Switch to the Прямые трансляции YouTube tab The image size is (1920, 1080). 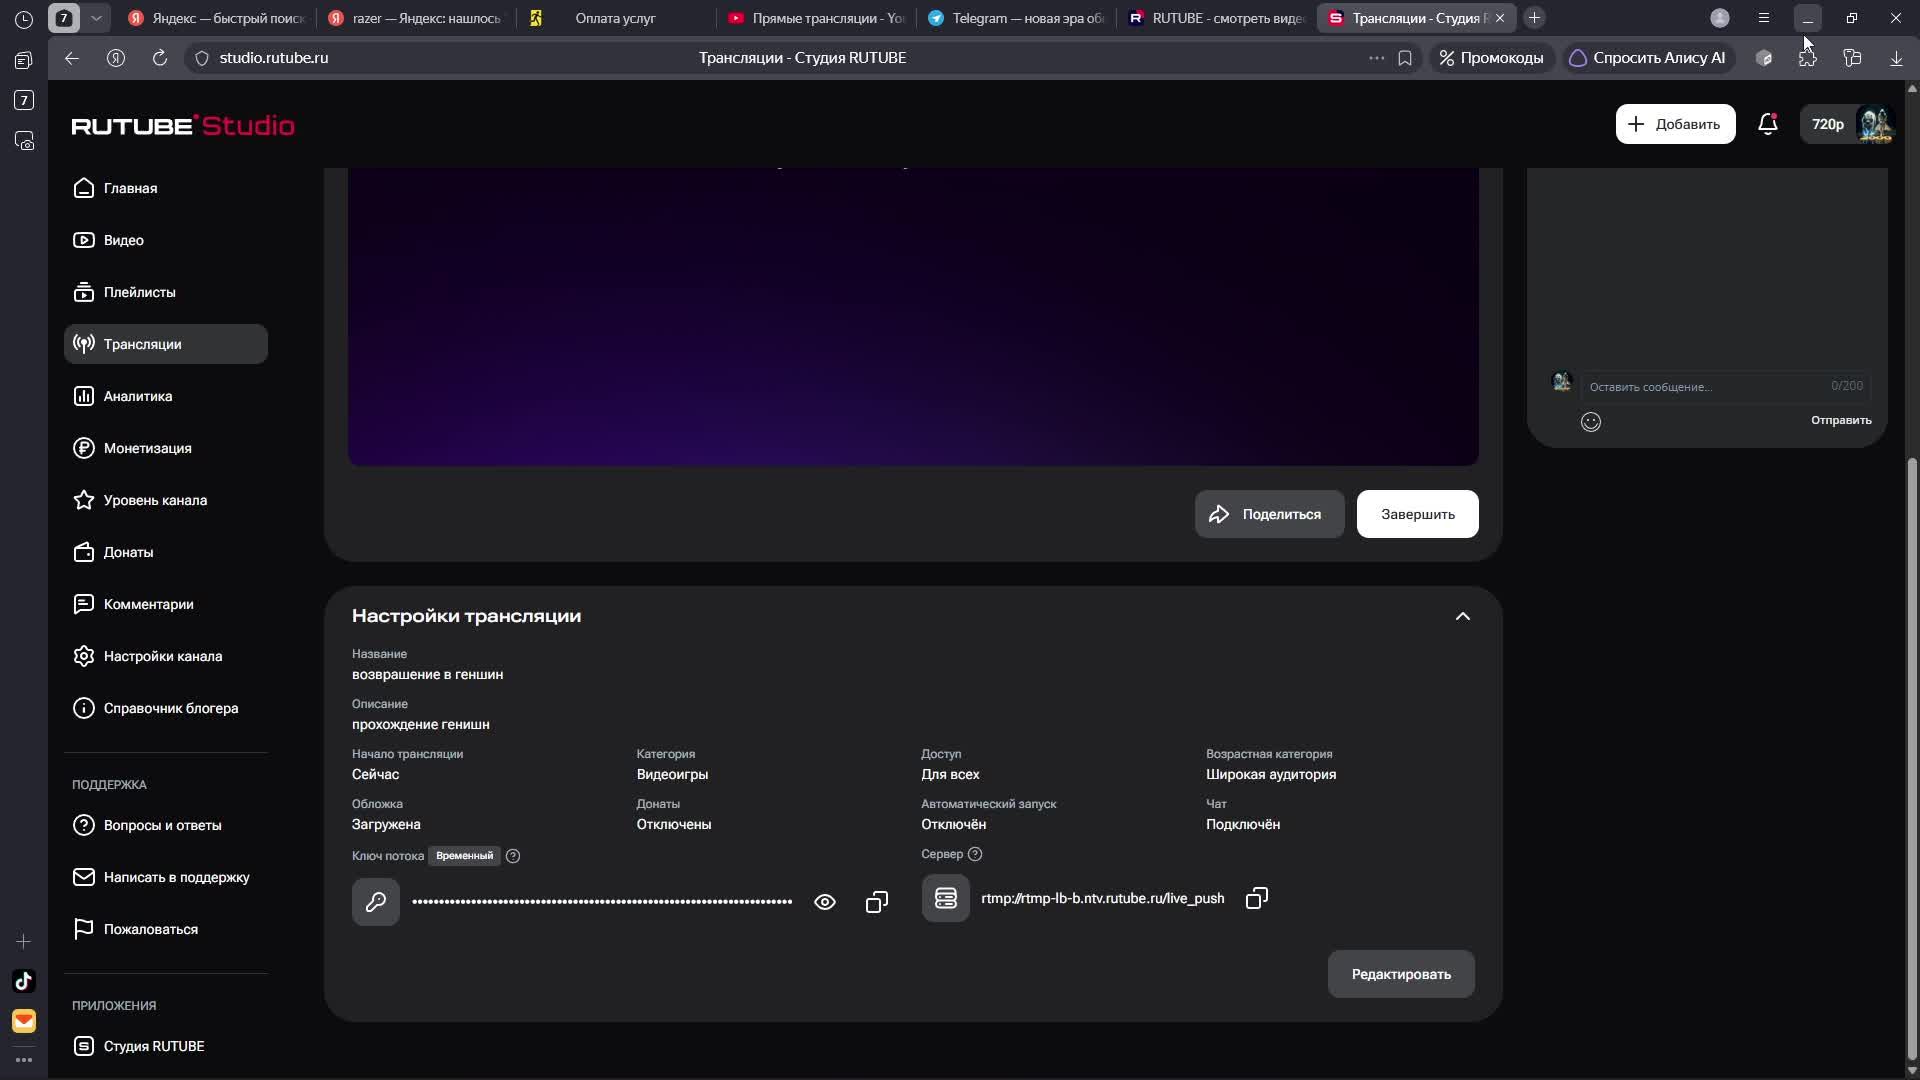click(816, 18)
